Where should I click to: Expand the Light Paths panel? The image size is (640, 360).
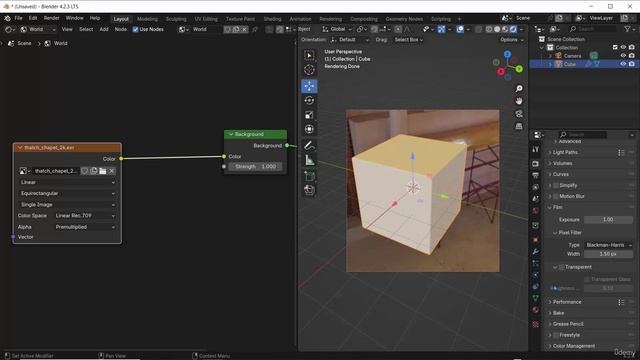[565, 152]
